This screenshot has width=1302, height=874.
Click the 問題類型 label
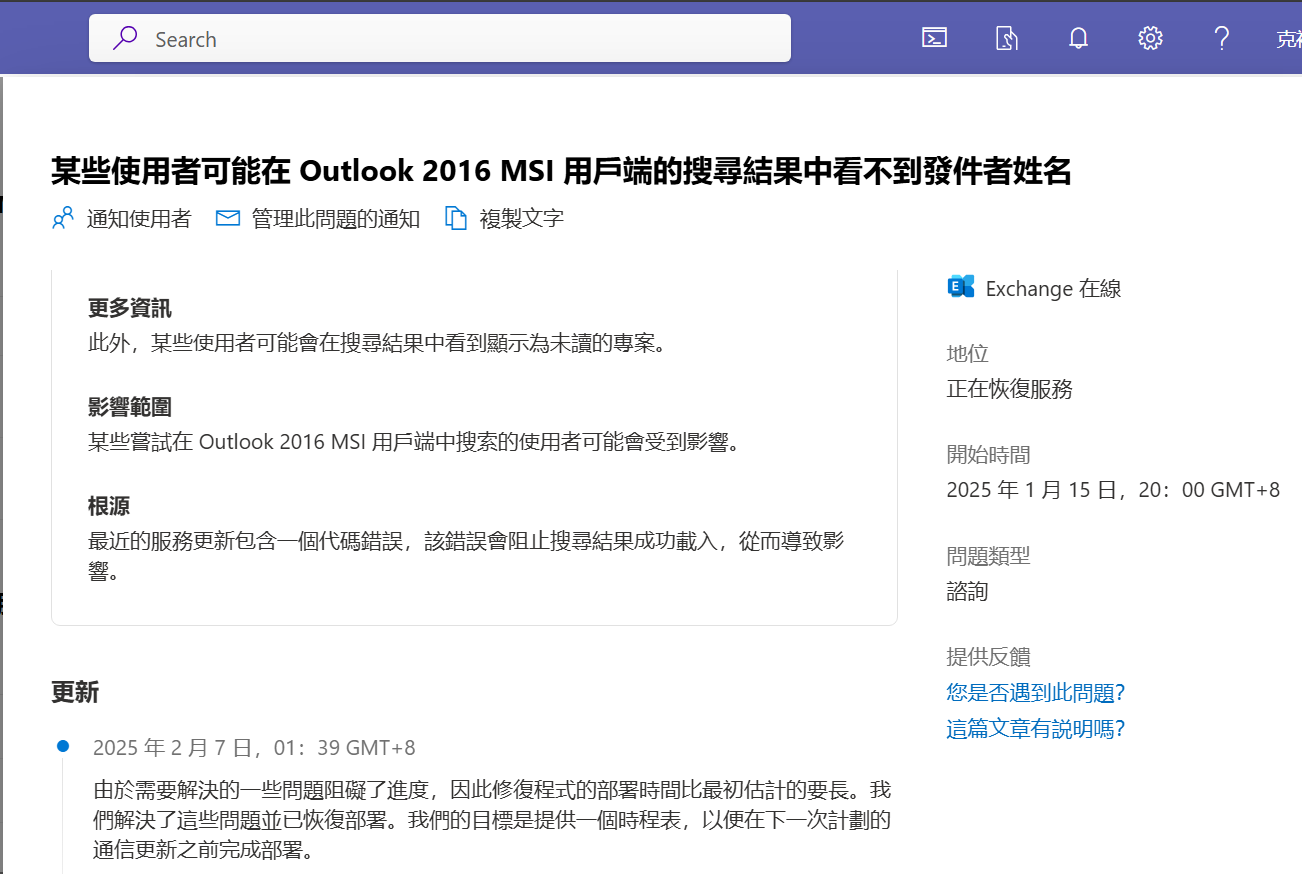point(988,555)
